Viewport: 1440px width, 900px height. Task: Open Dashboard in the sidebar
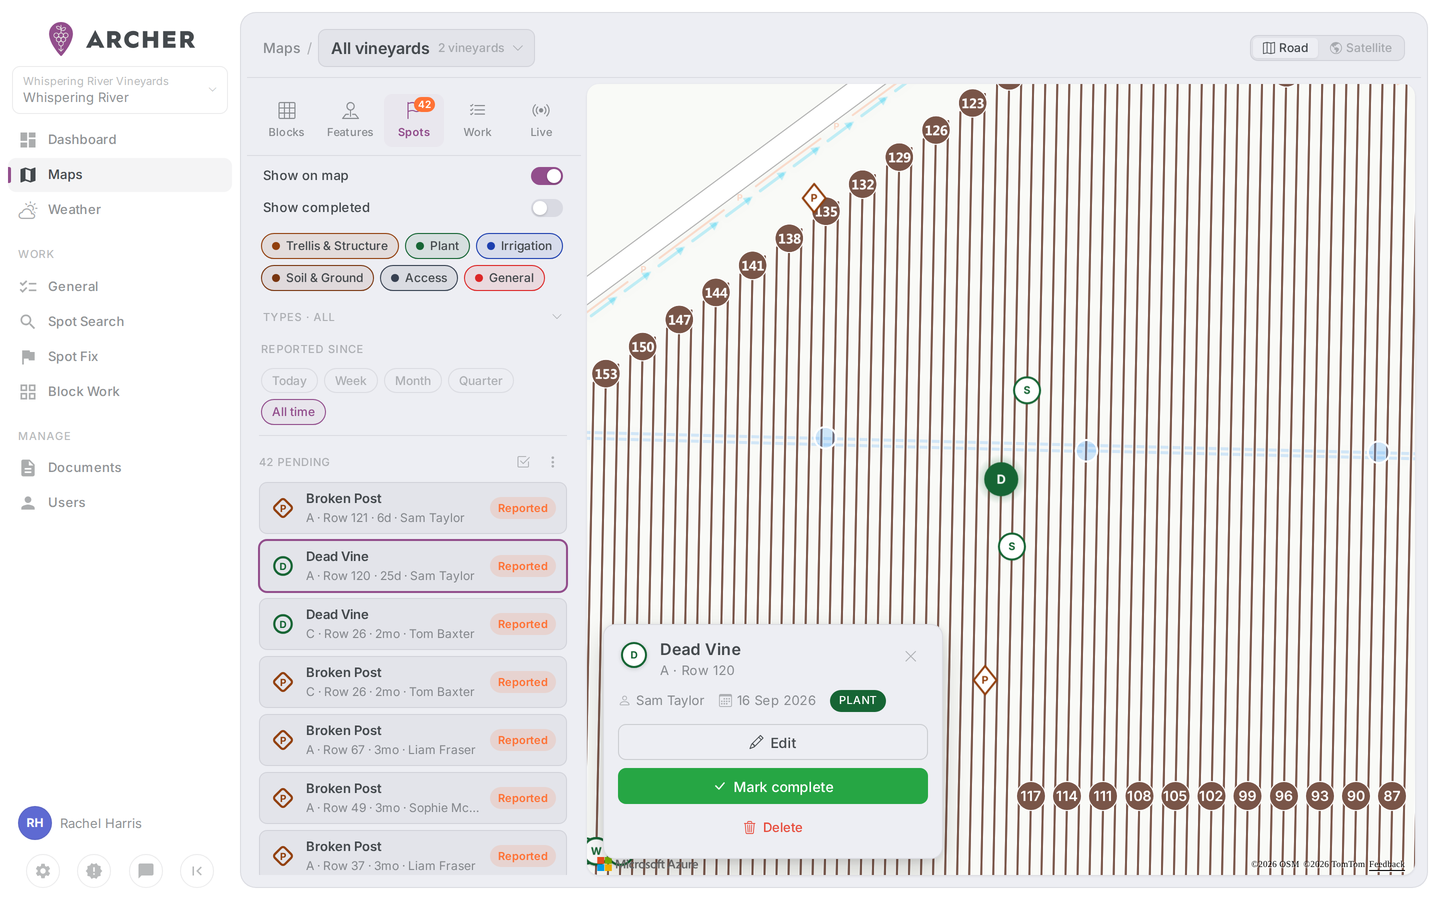(120, 140)
